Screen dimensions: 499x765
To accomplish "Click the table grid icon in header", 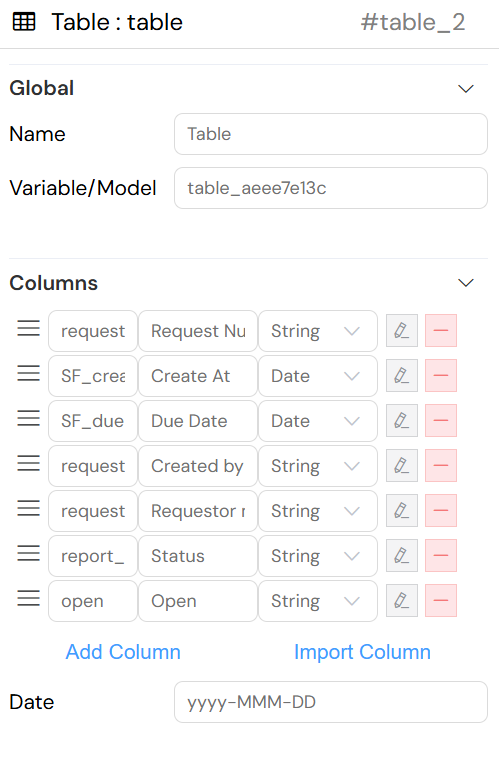I will [x=24, y=22].
